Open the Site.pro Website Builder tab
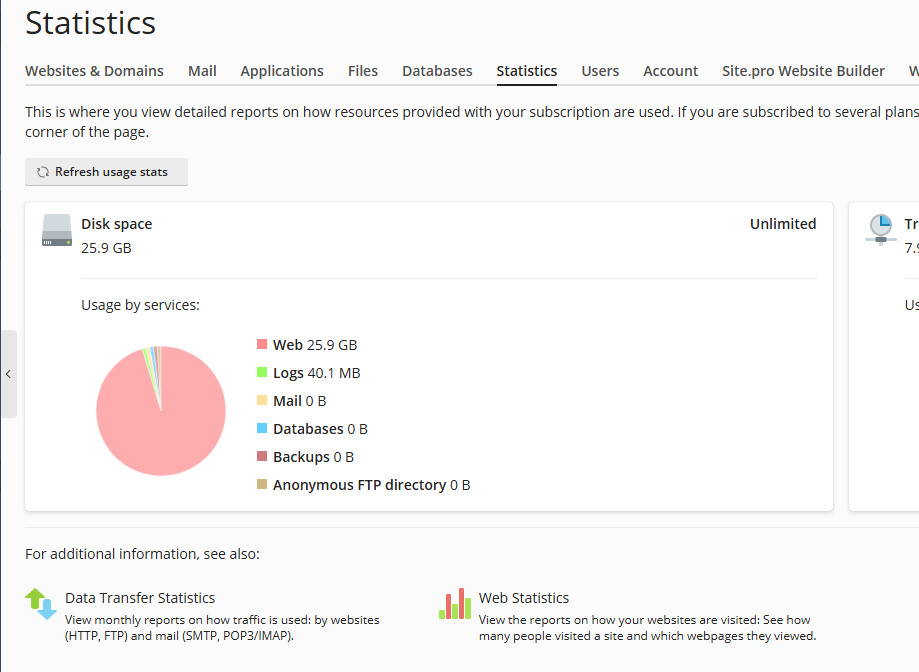Image resolution: width=919 pixels, height=672 pixels. click(x=803, y=71)
